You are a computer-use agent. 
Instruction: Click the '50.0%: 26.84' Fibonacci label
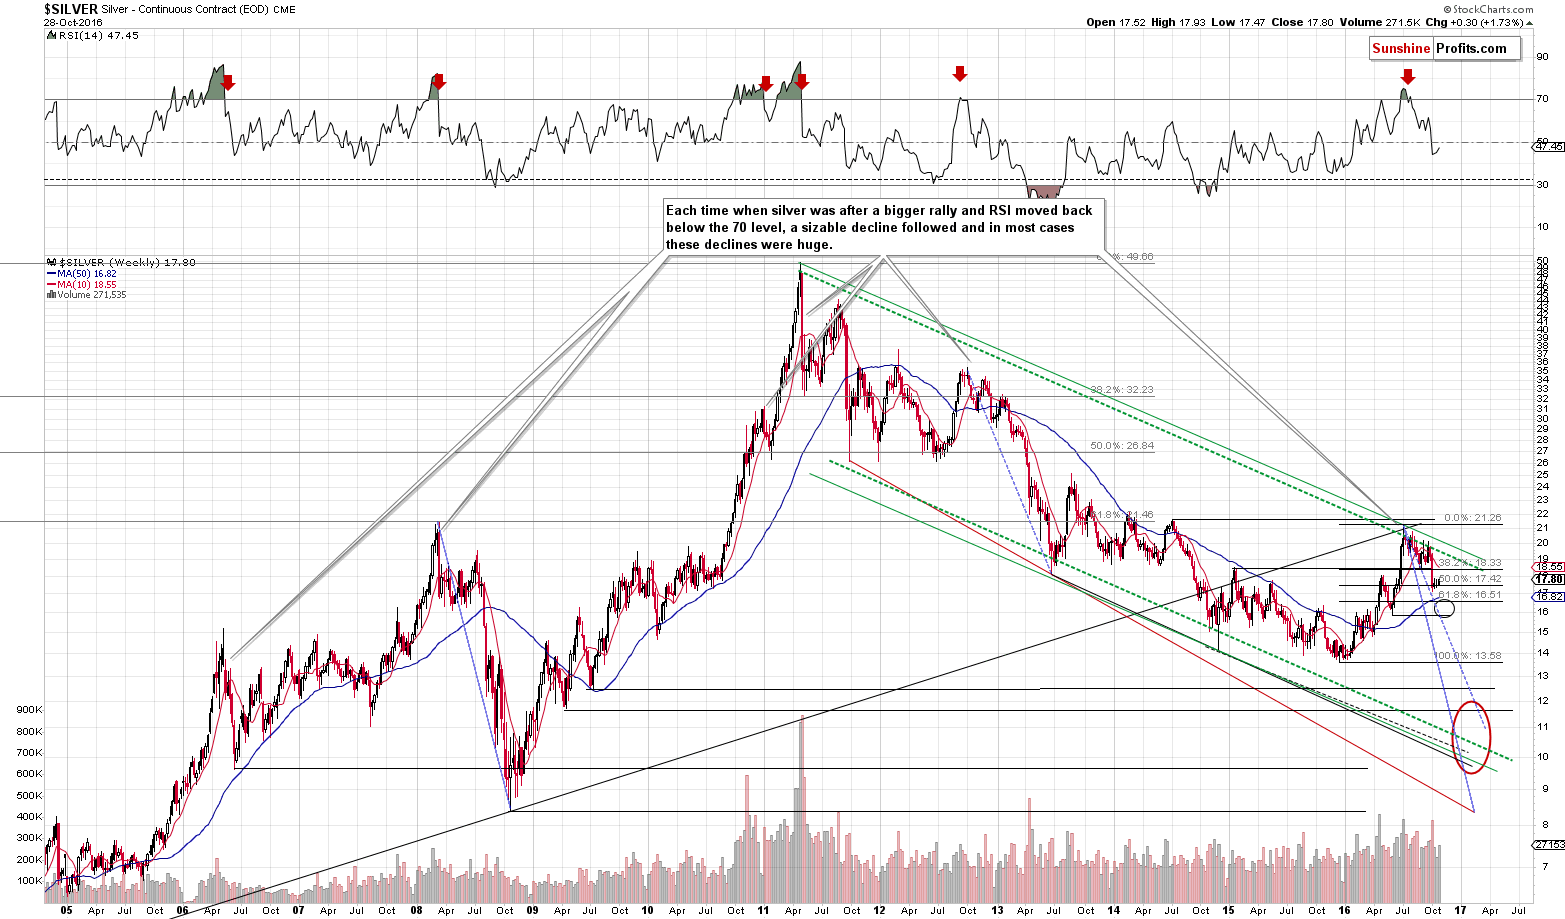pos(1122,446)
